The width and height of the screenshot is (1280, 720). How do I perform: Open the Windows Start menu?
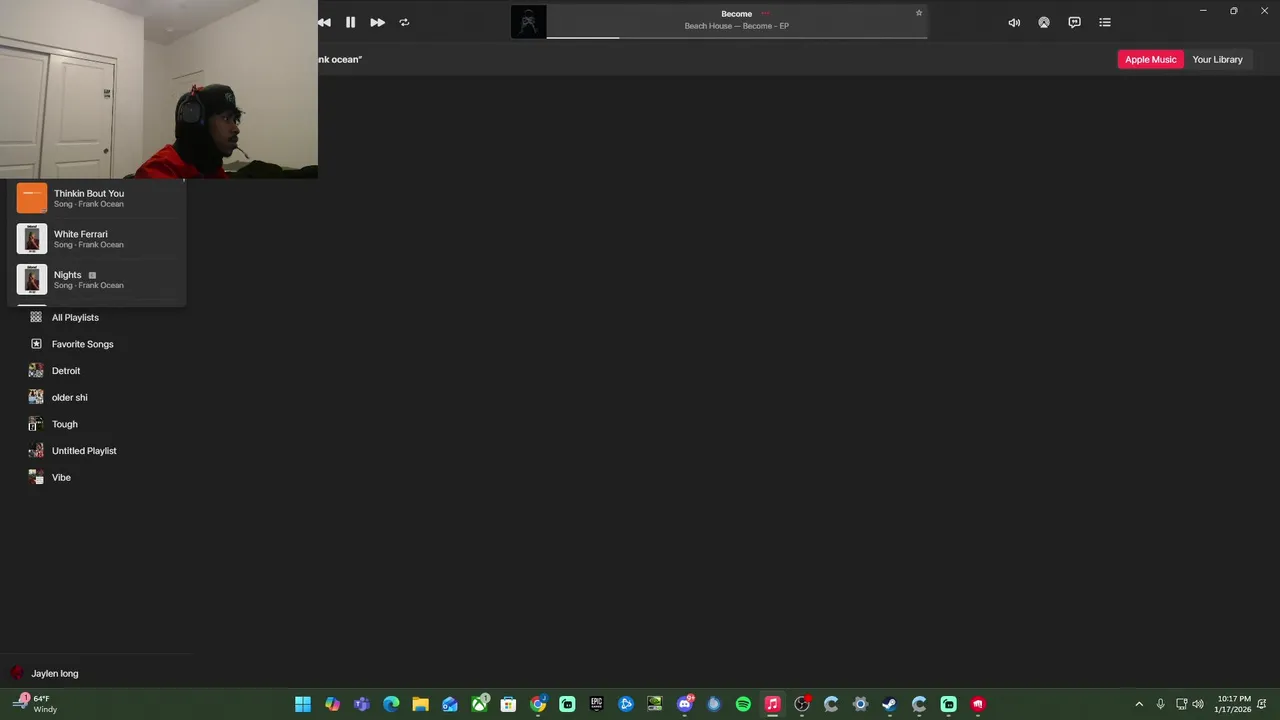[303, 704]
